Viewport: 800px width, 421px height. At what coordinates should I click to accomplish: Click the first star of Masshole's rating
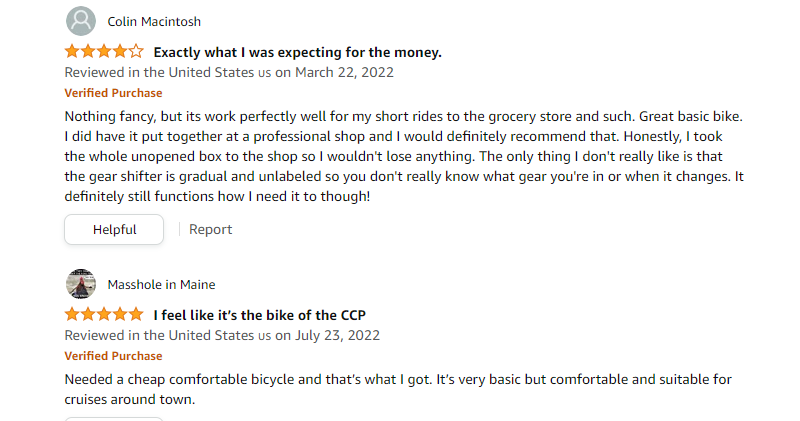(72, 315)
